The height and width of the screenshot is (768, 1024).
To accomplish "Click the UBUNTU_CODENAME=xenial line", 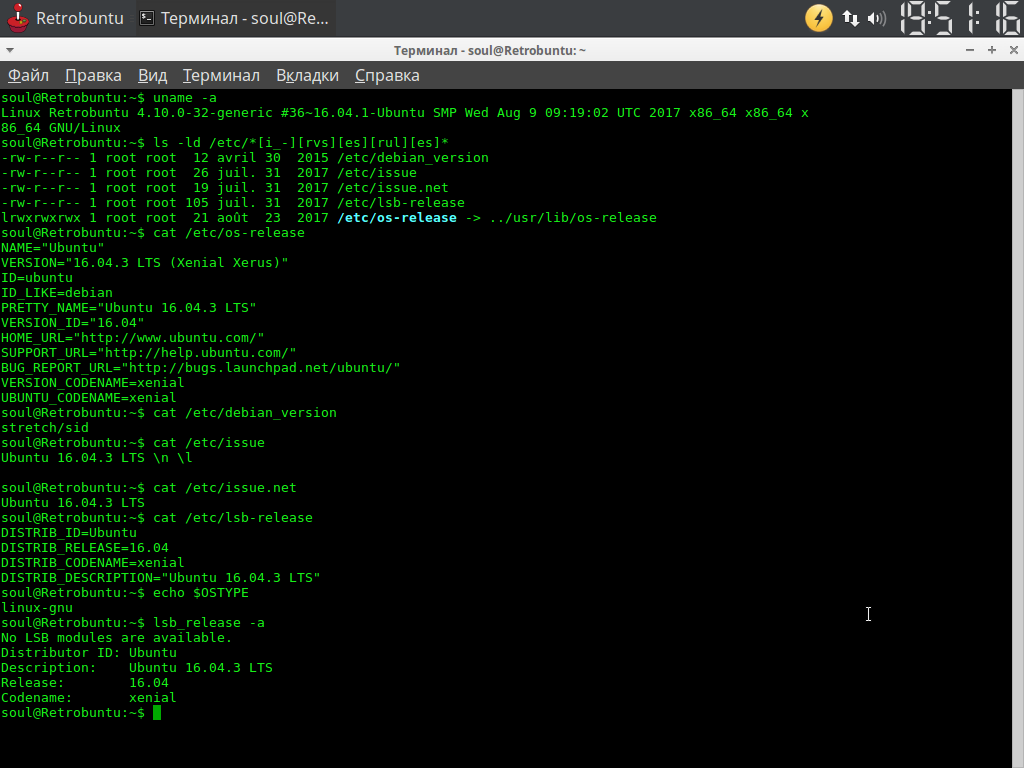I will click(x=89, y=398).
